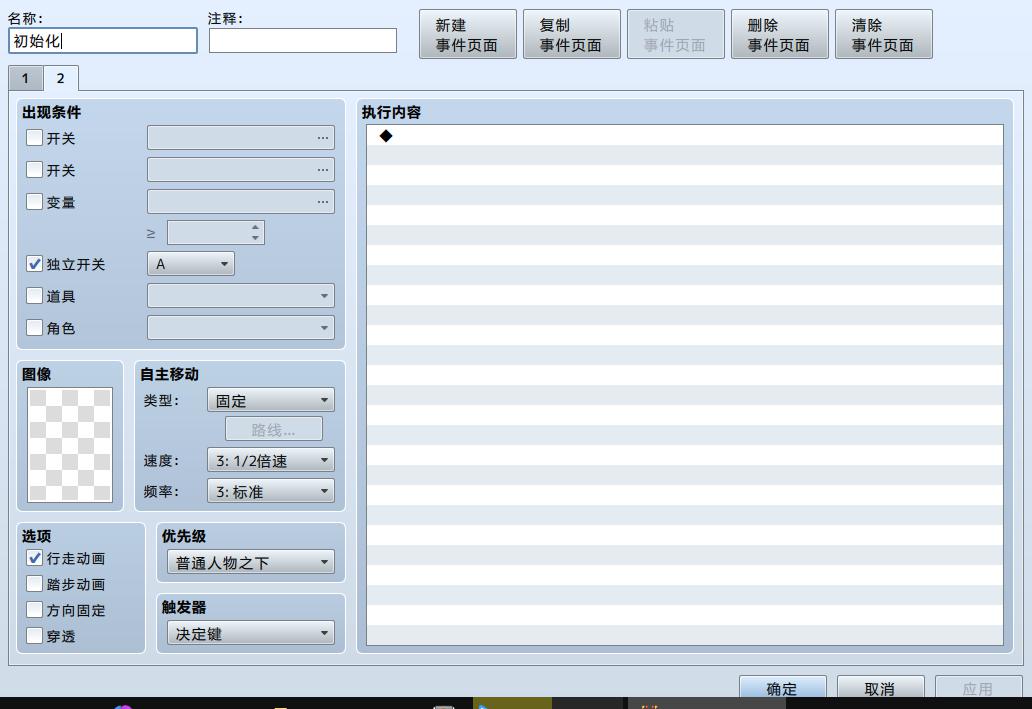Click the 图像 event graphic preview
This screenshot has height=709, width=1032.
[70, 445]
